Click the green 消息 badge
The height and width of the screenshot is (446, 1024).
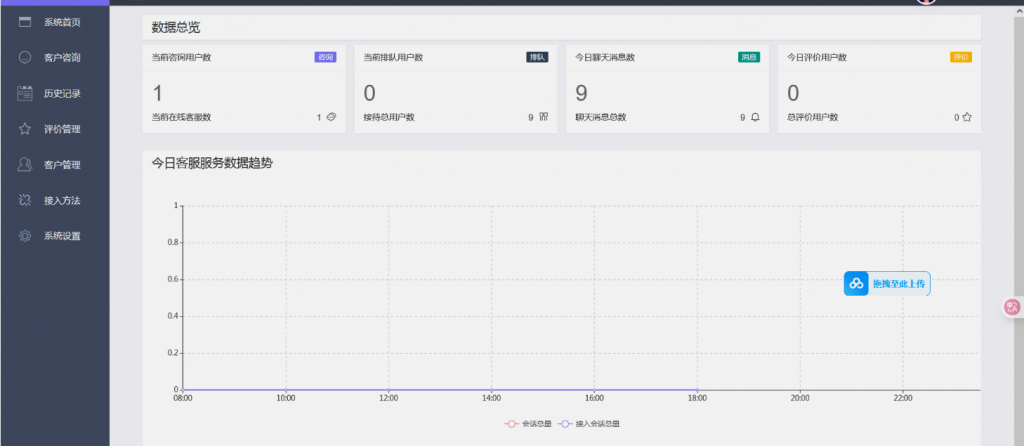pos(749,57)
